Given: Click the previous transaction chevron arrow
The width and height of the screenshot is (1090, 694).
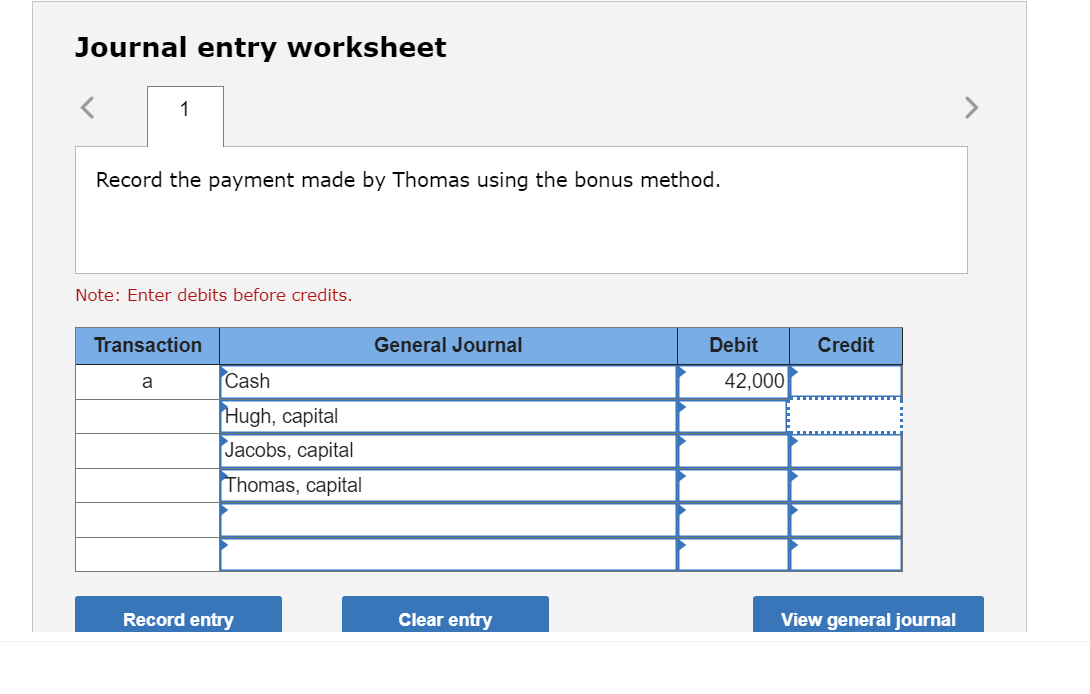Looking at the screenshot, I should (86, 107).
